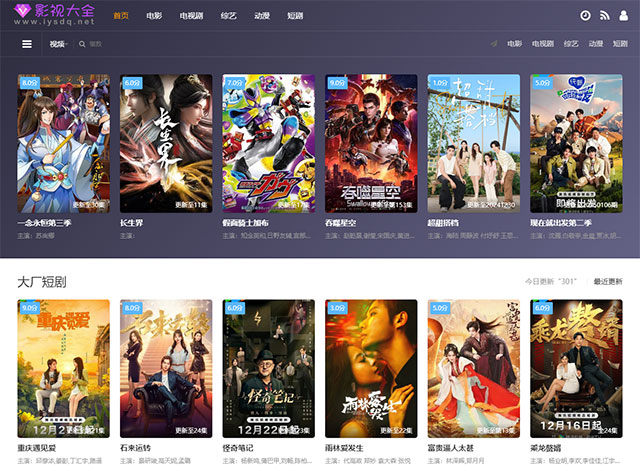Click the announcement speaker icon
Image resolution: width=640 pixels, height=471 pixels.
[x=494, y=44]
